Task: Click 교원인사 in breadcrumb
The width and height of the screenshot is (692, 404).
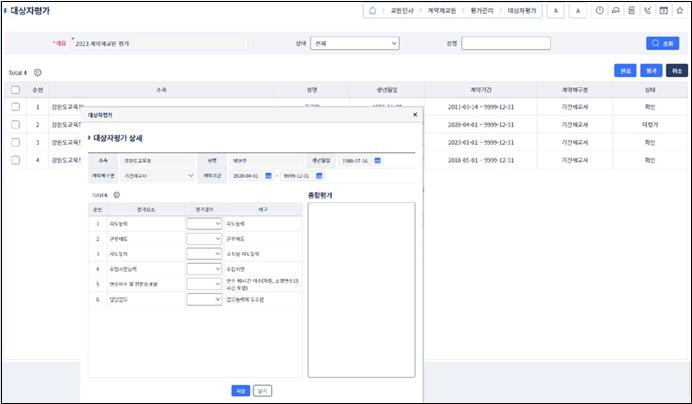Action: [x=402, y=11]
